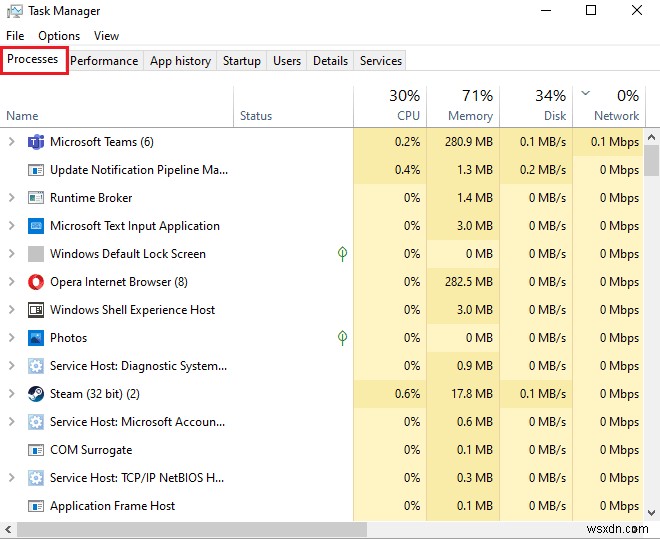Viewport: 660px width, 539px height.
Task: Click the Service Host Microsoft Account gear icon
Action: click(x=36, y=422)
